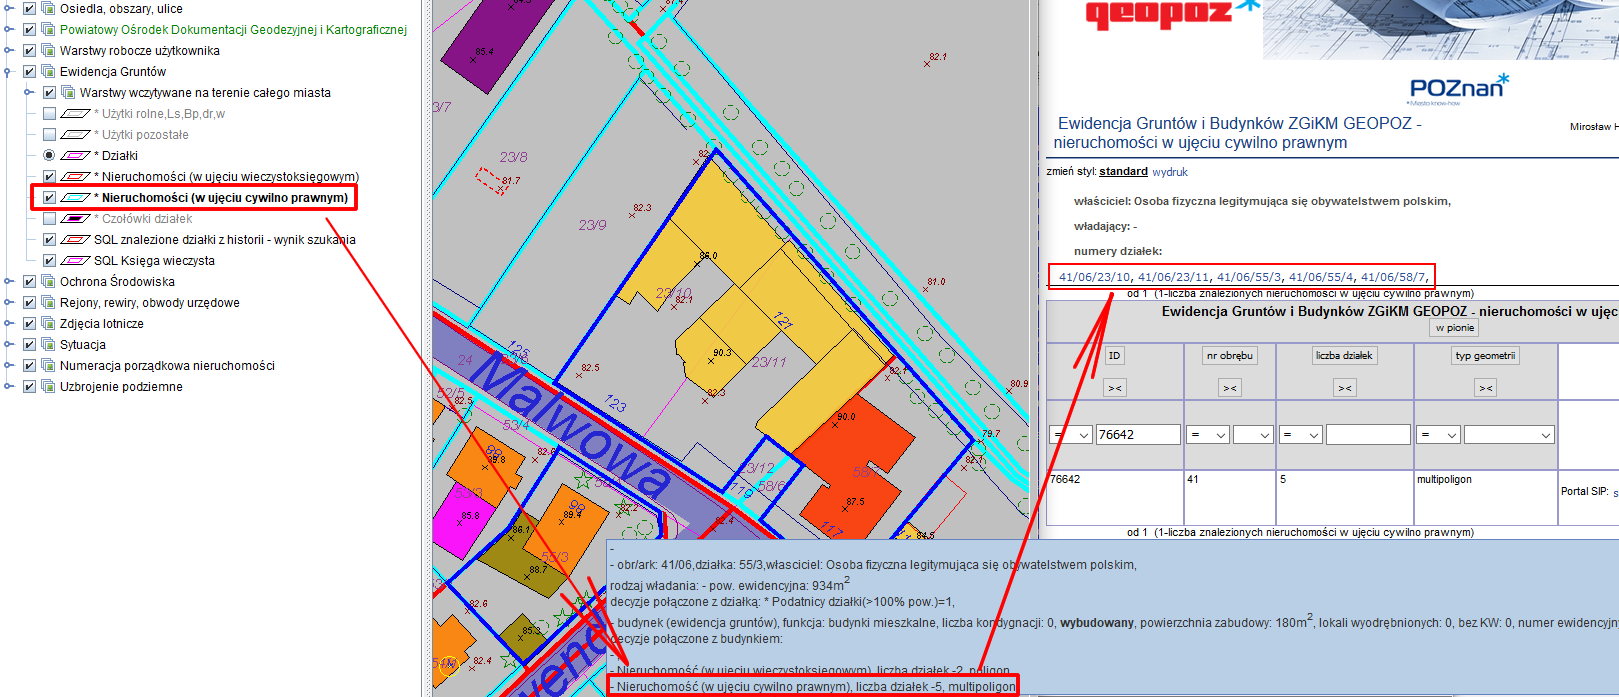Viewport: 1619px width, 697px height.
Task: Select the Numeracja porządkowa nieruchomości tree item
Action: coord(167,366)
